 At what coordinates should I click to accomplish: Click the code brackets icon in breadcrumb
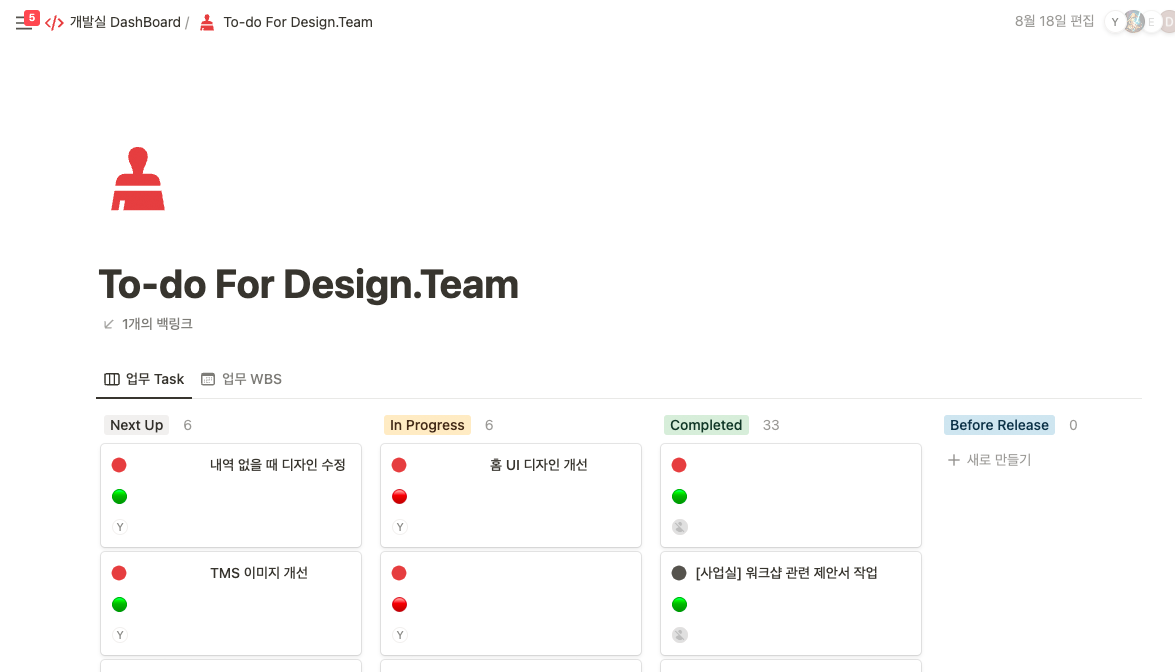[54, 22]
